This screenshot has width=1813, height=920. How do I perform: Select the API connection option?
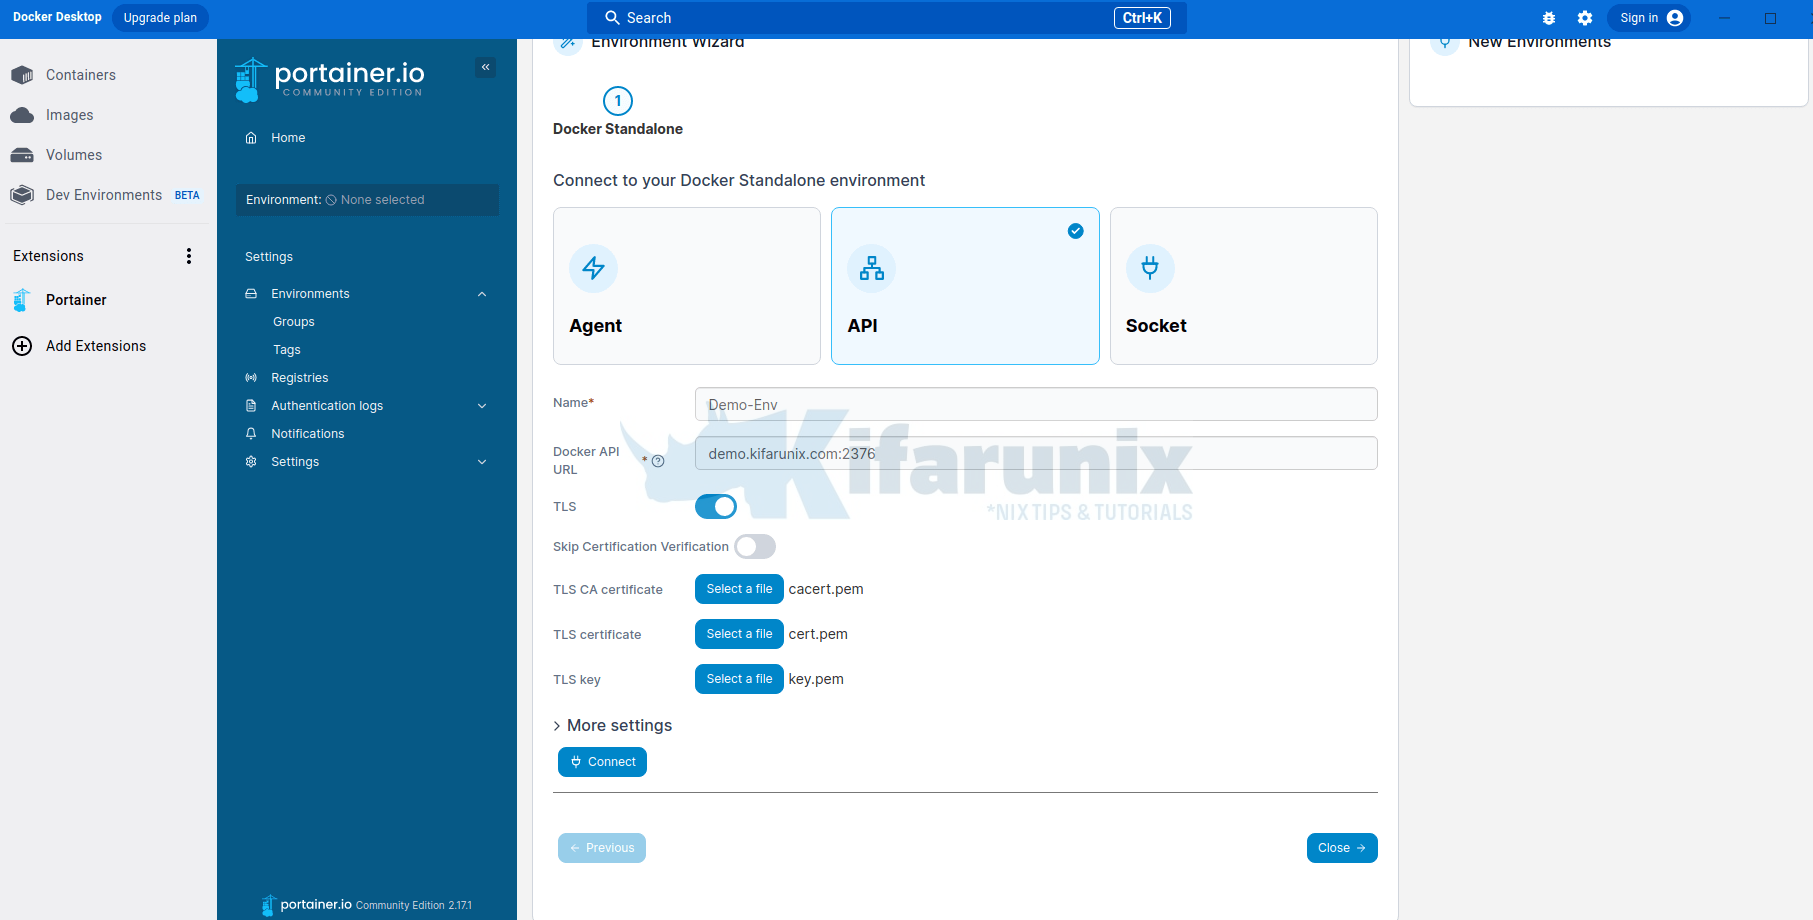pos(965,286)
